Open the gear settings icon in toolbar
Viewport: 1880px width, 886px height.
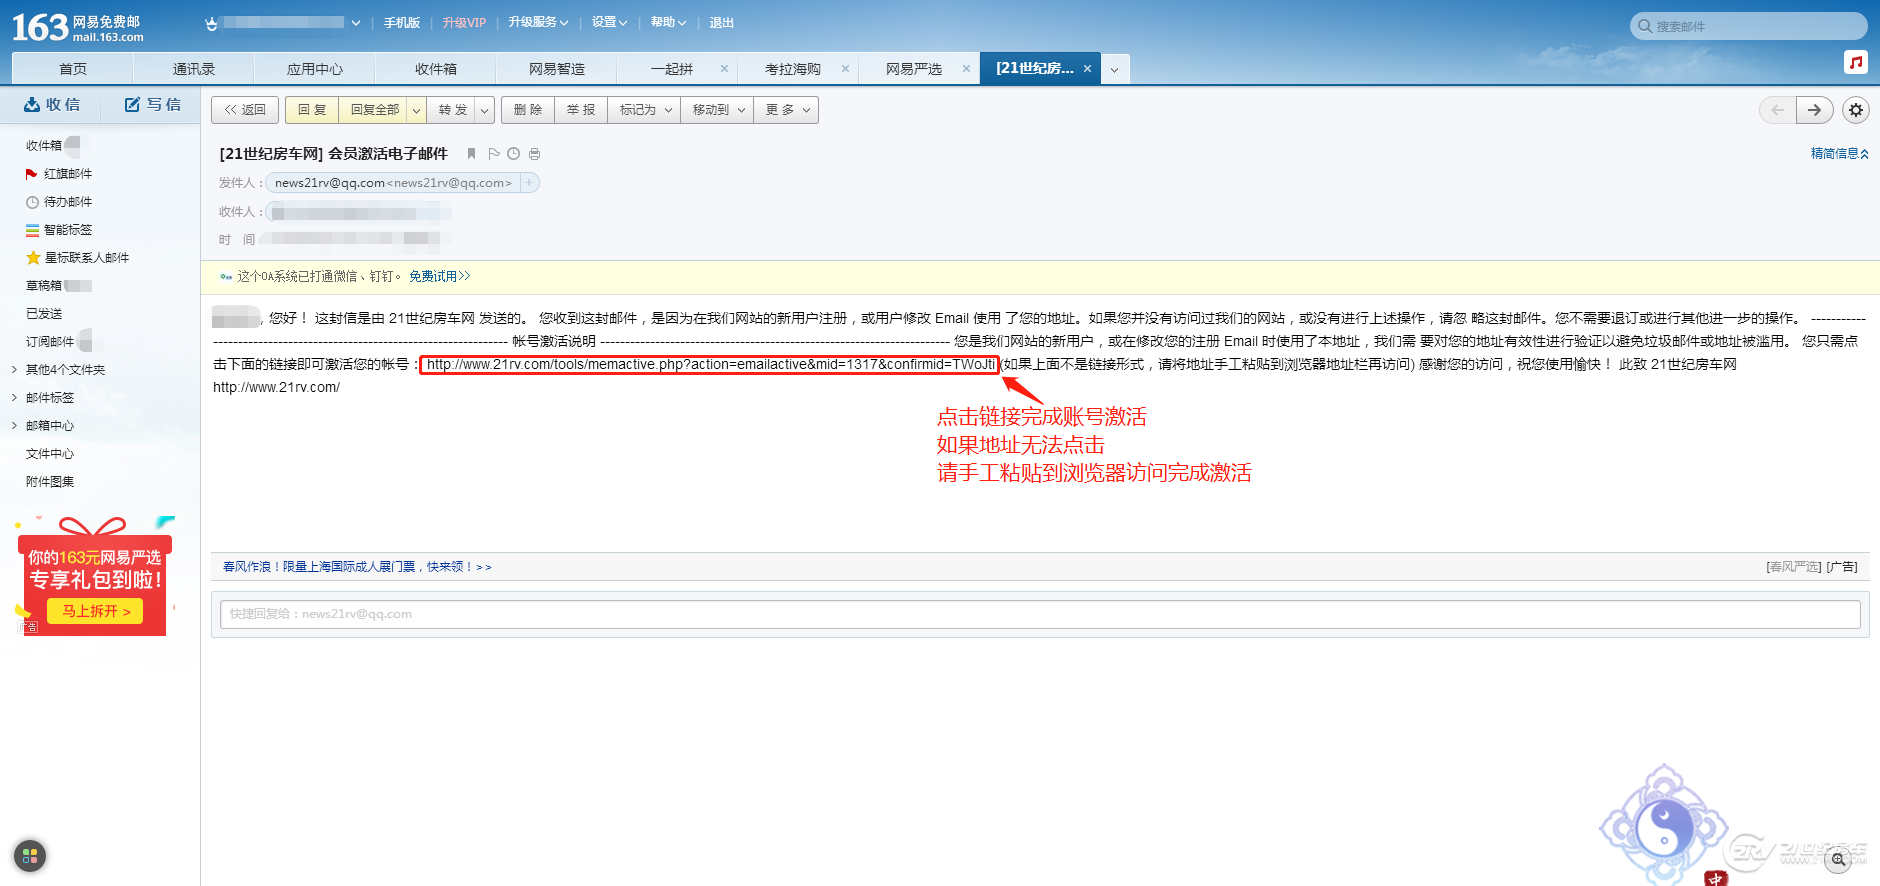(x=1856, y=110)
